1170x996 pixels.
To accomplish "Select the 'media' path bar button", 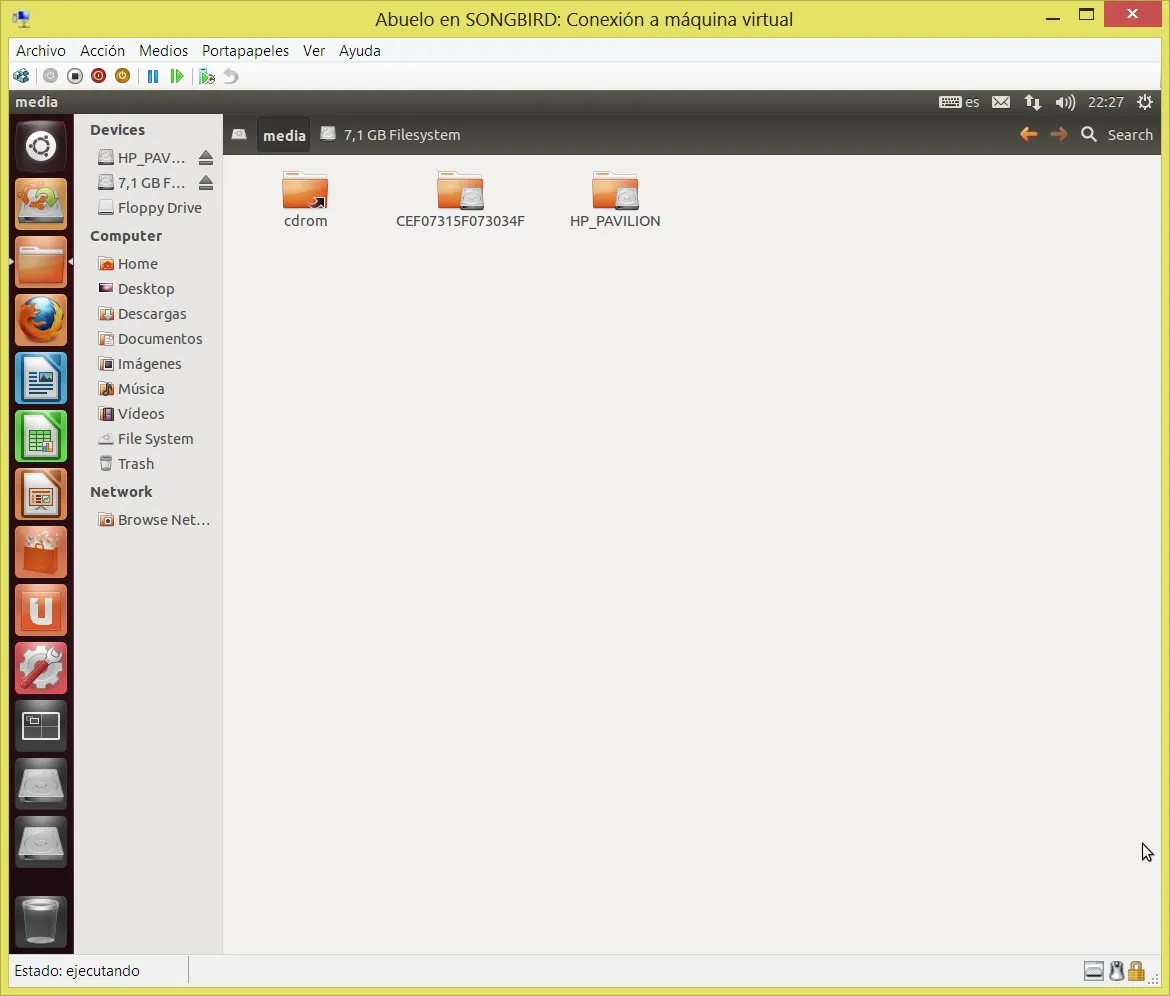I will (284, 135).
